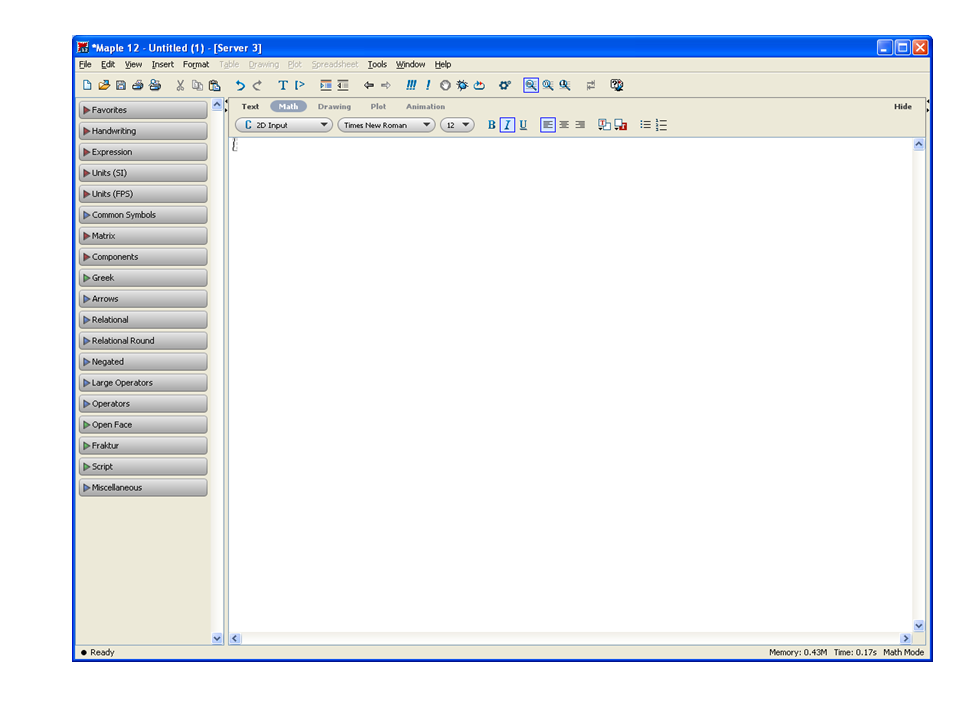Toggle Italic formatting
Image resolution: width=960 pixels, height=720 pixels.
tap(507, 125)
